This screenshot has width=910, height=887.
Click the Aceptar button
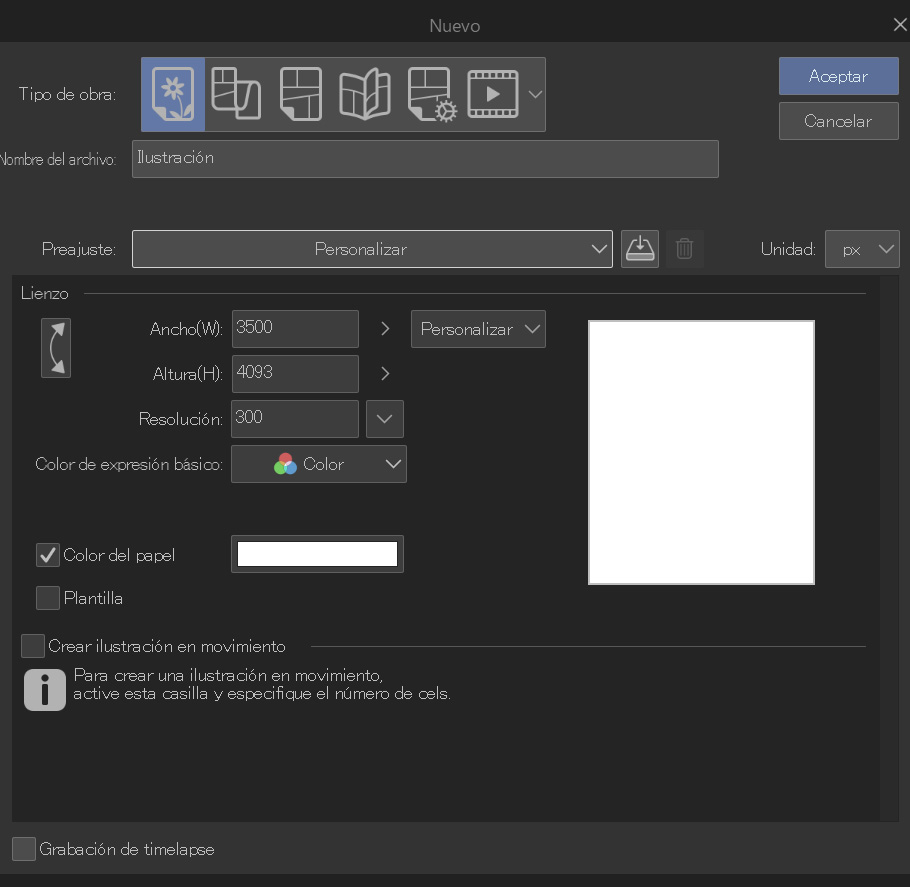pos(838,76)
